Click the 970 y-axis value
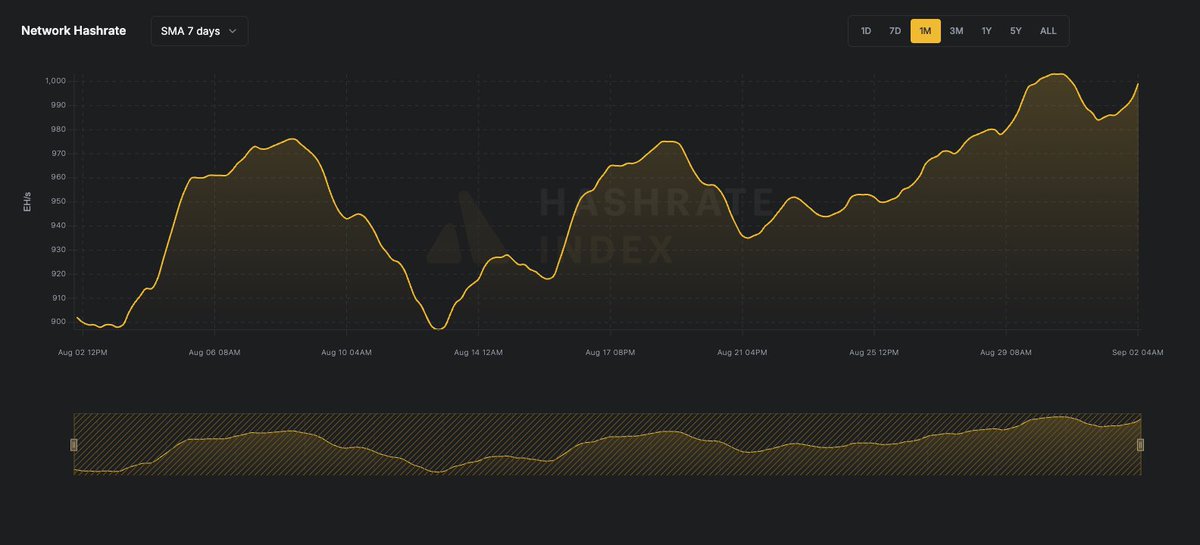 (58, 153)
